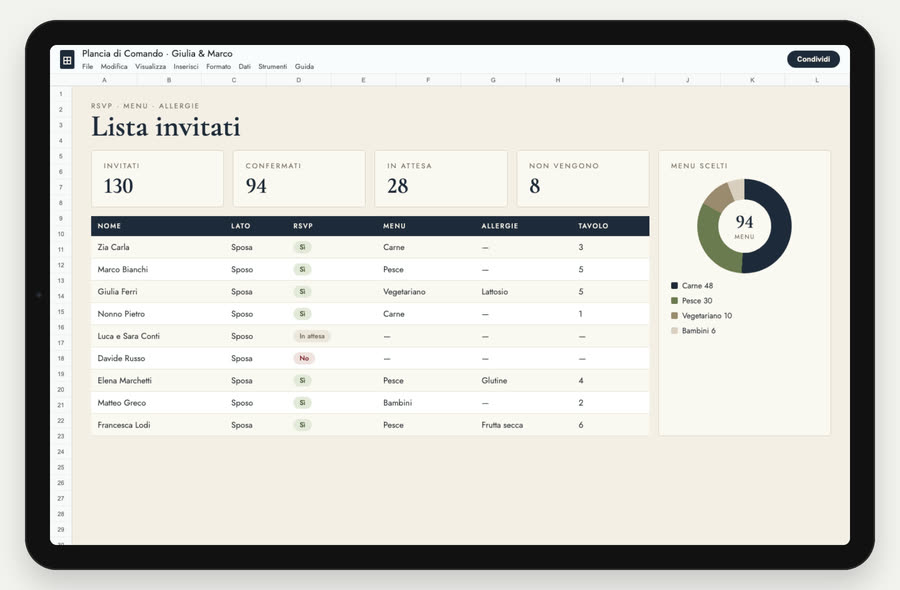Click the No badge for Davide Russo
This screenshot has width=900, height=590.
304,358
